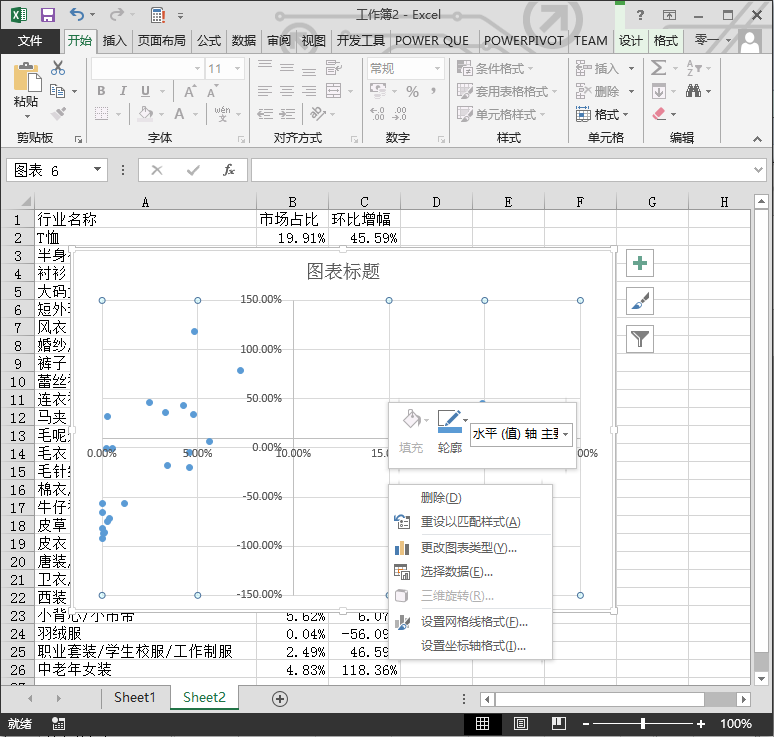Screen dimensions: 774x737
Task: Choose 删除(D) in context menu
Action: [x=470, y=498]
